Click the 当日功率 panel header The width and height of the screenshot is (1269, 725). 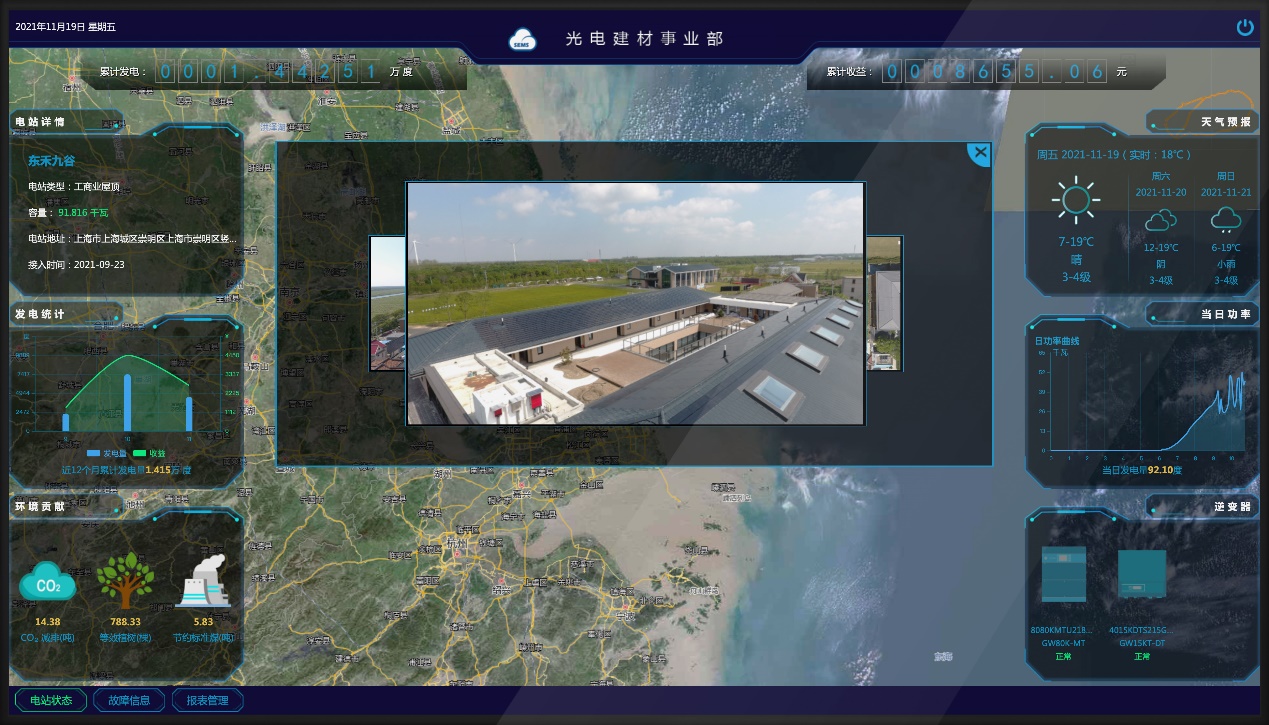point(1226,314)
